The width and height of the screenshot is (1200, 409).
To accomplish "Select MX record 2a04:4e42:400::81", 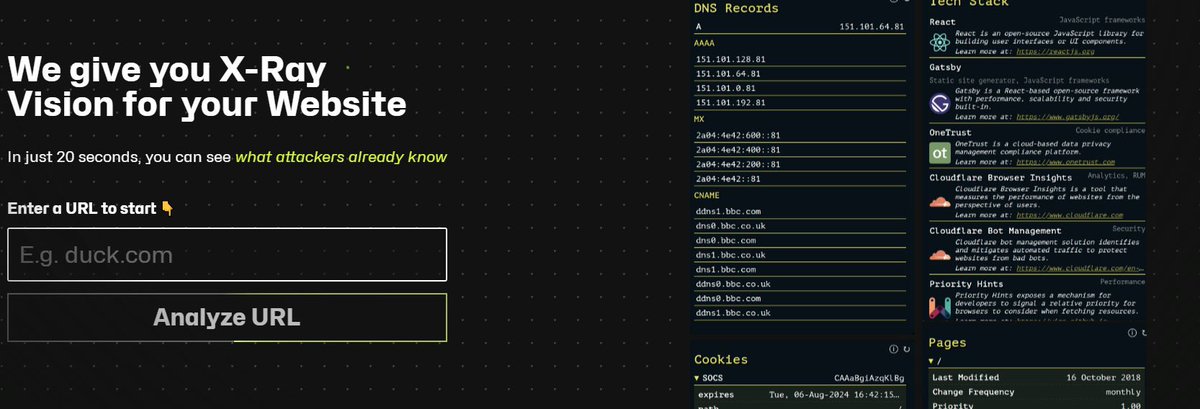I will [x=800, y=149].
